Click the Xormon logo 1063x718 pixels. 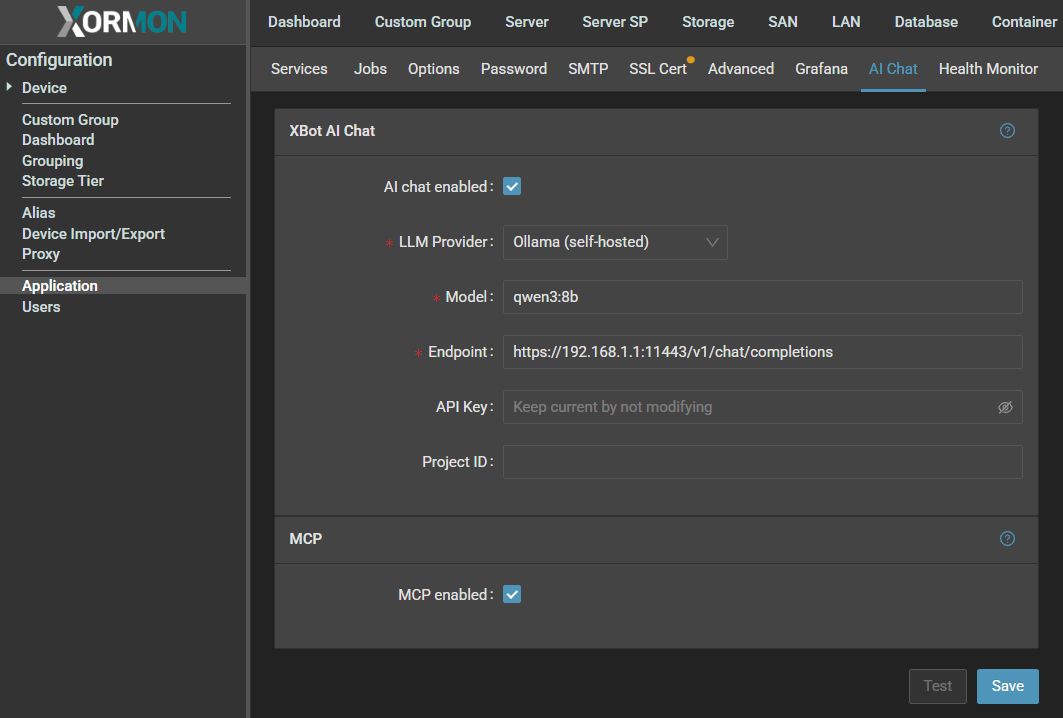pyautogui.click(x=122, y=22)
